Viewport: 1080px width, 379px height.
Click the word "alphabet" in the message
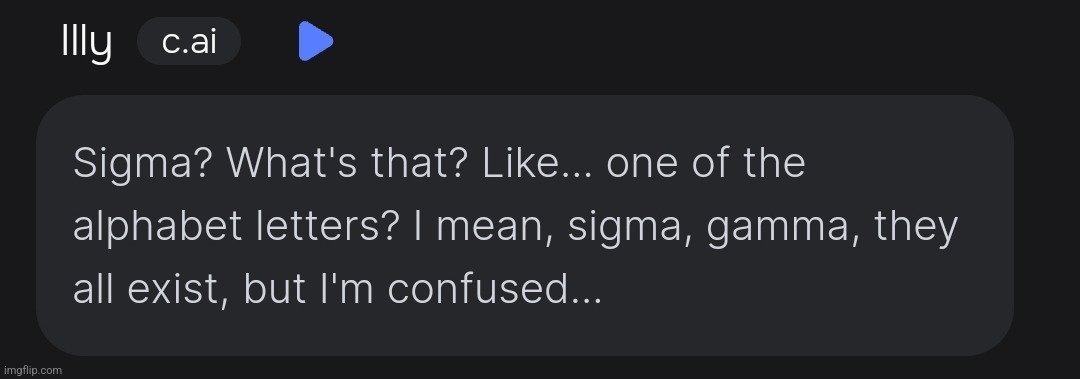tap(157, 227)
